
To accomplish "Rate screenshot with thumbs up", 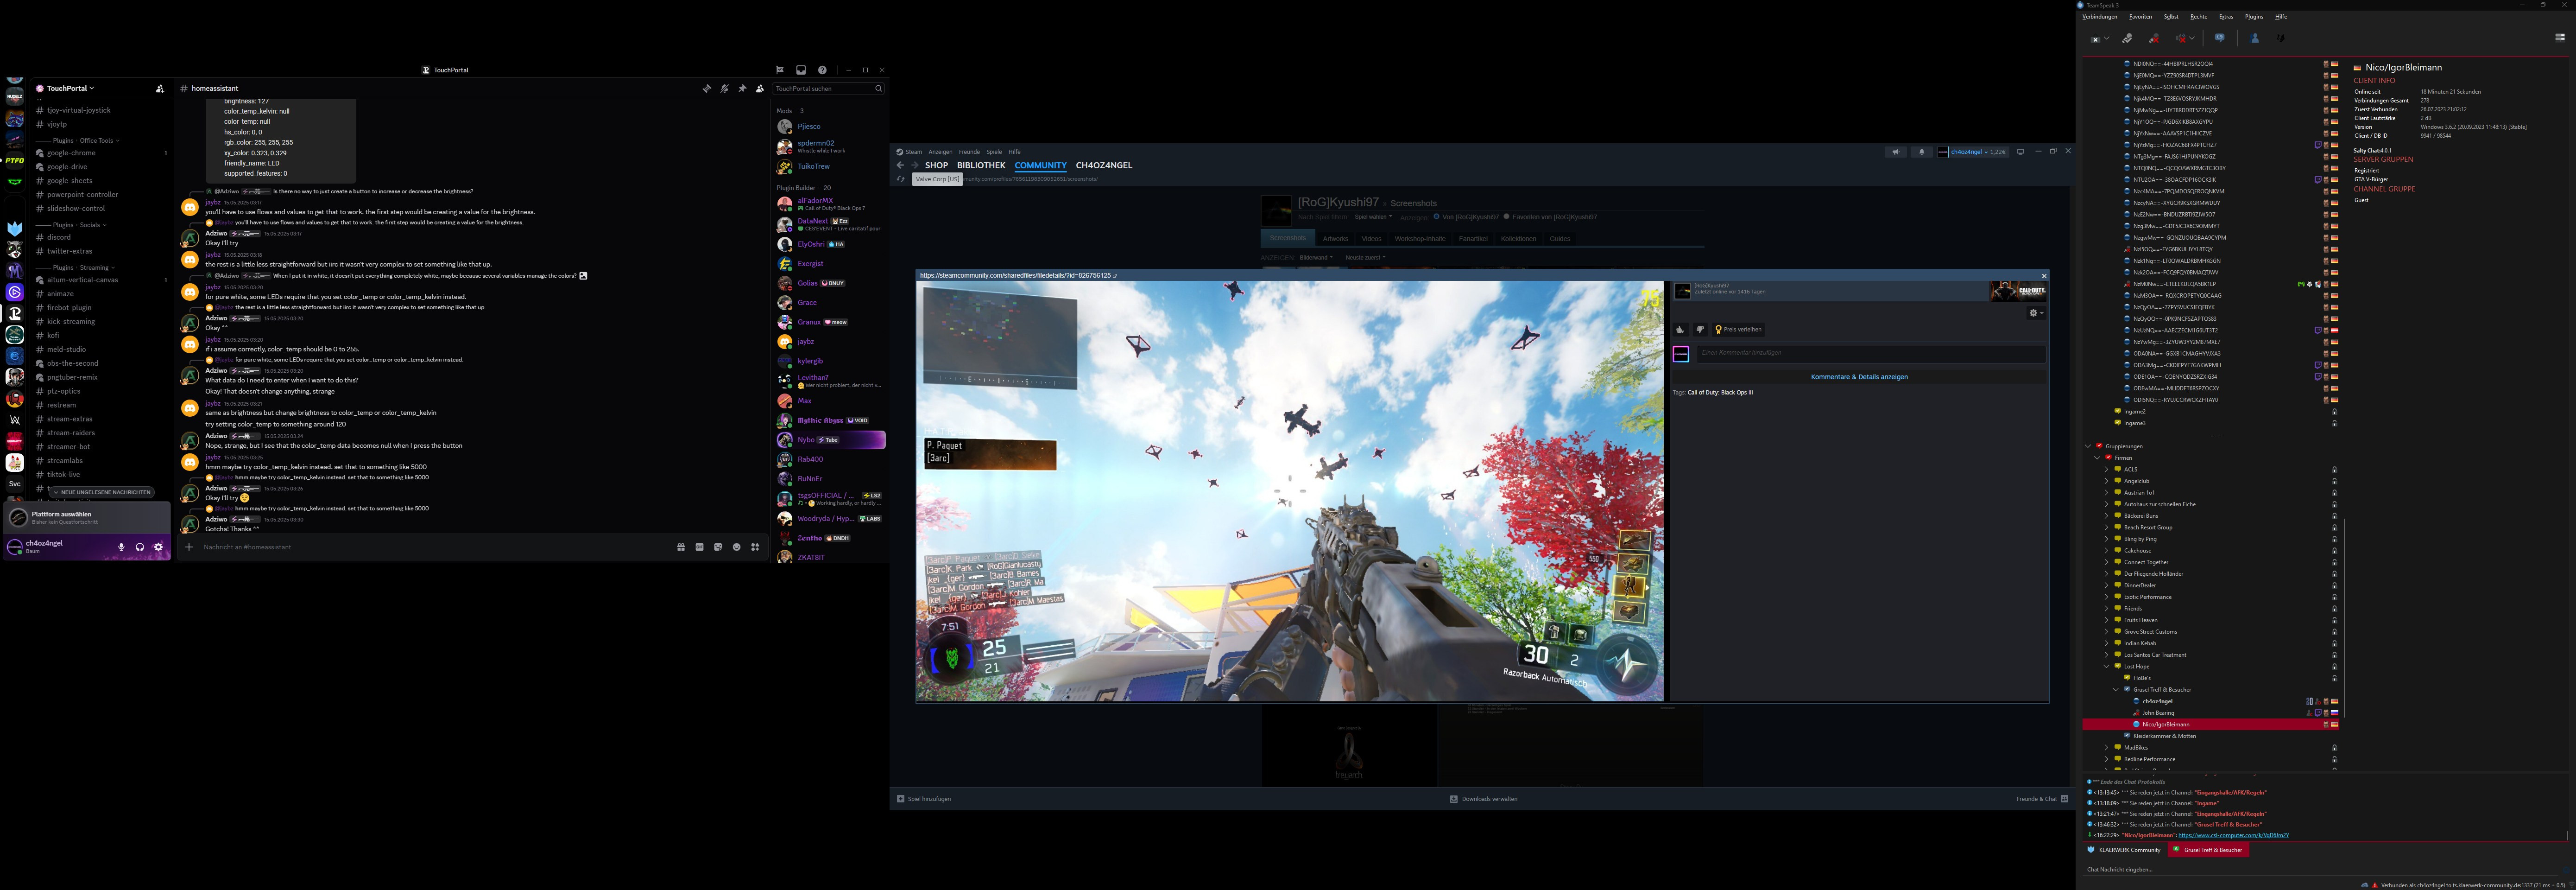I will click(x=1680, y=329).
